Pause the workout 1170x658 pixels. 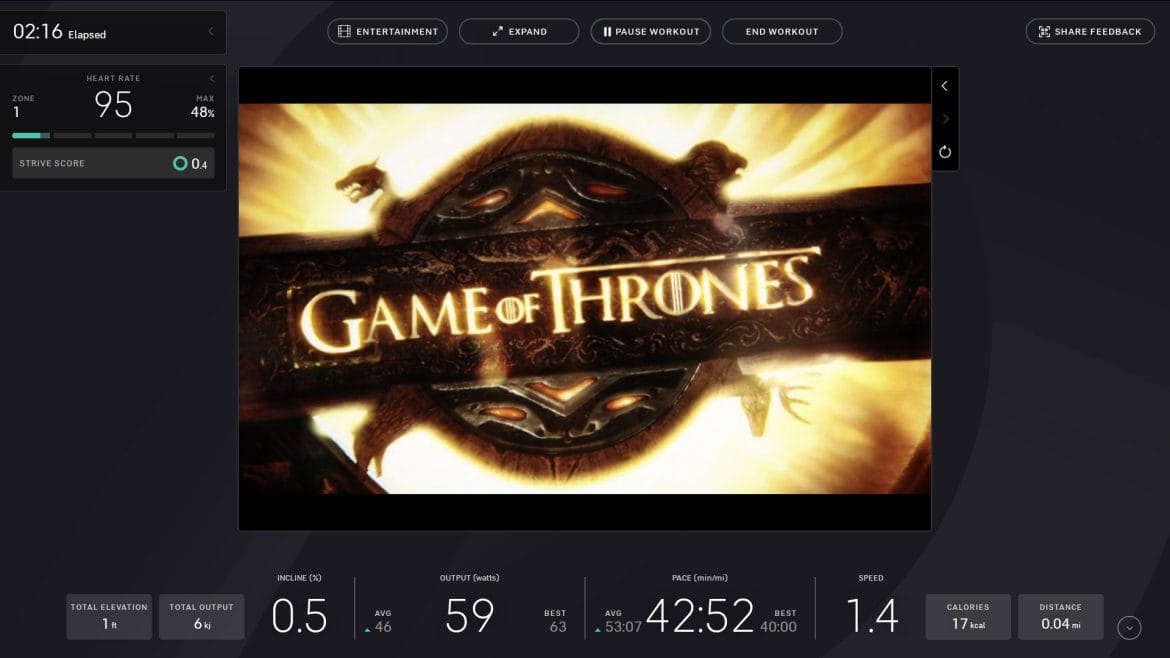tap(651, 31)
